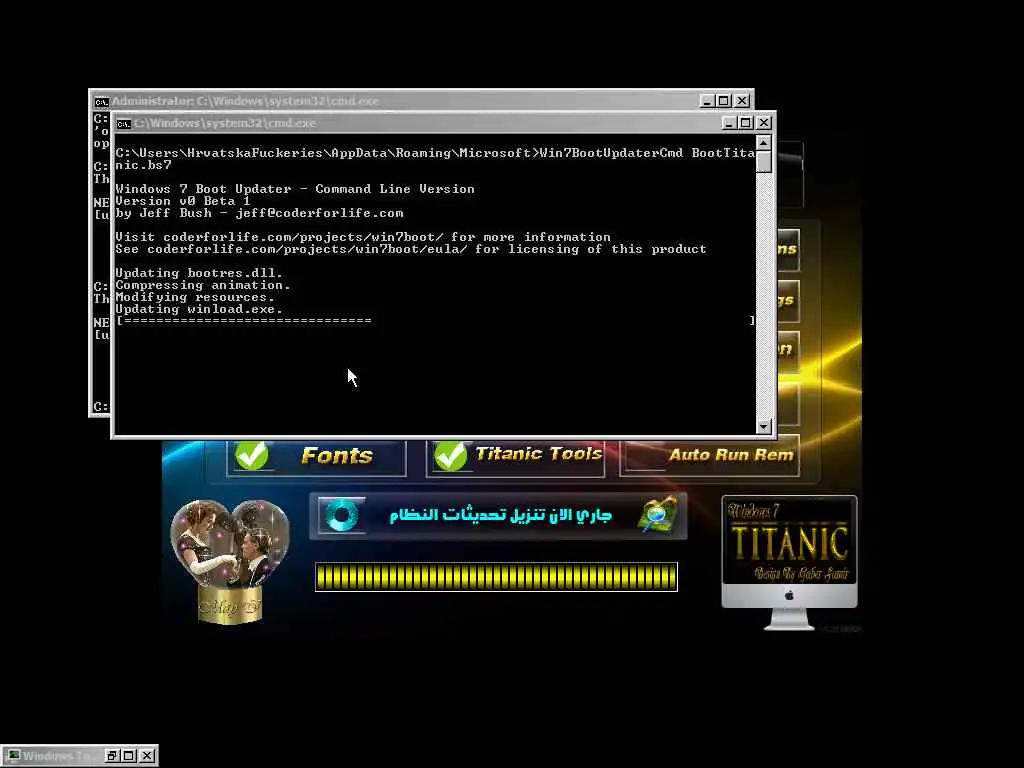Click the Arabic system update status text
The image size is (1024, 768).
(x=500, y=515)
